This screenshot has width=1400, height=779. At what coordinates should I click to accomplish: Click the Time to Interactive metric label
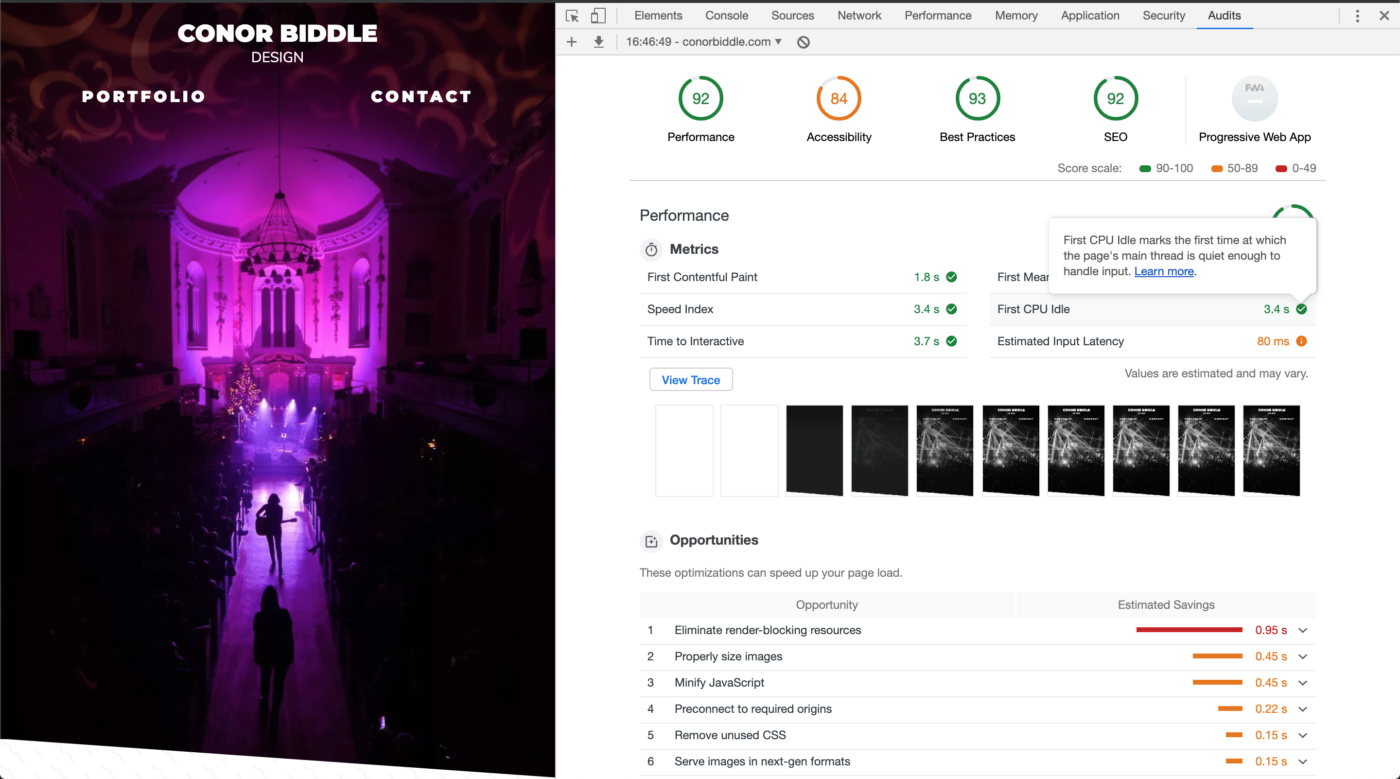tap(696, 341)
